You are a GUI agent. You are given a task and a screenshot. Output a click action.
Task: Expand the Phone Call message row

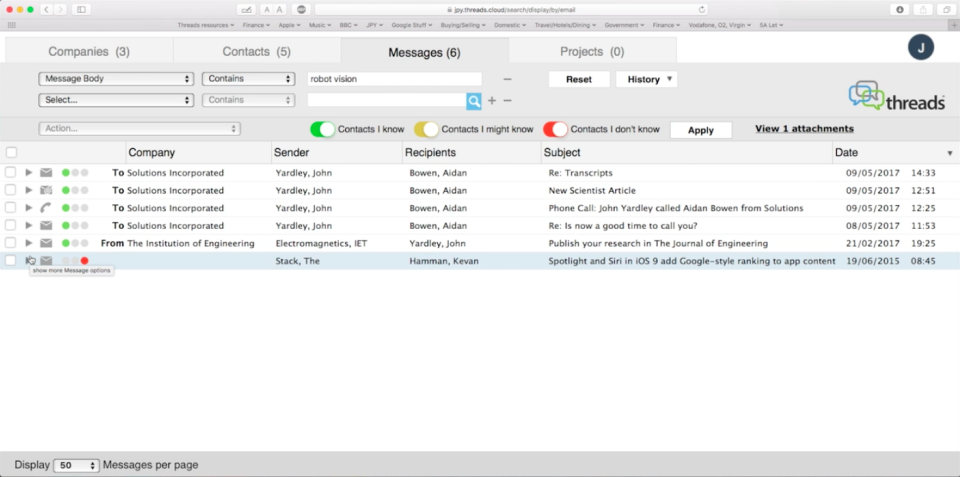tap(28, 208)
